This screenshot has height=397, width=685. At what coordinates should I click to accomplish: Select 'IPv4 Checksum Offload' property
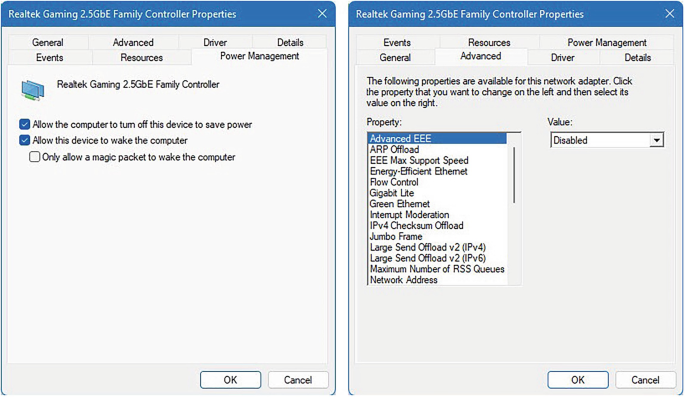[x=437, y=226]
